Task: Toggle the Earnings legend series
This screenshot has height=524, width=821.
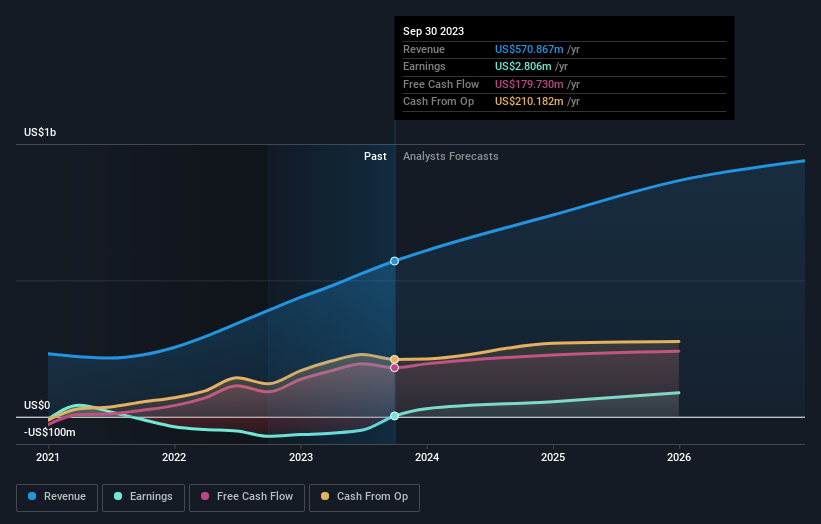Action: point(143,497)
